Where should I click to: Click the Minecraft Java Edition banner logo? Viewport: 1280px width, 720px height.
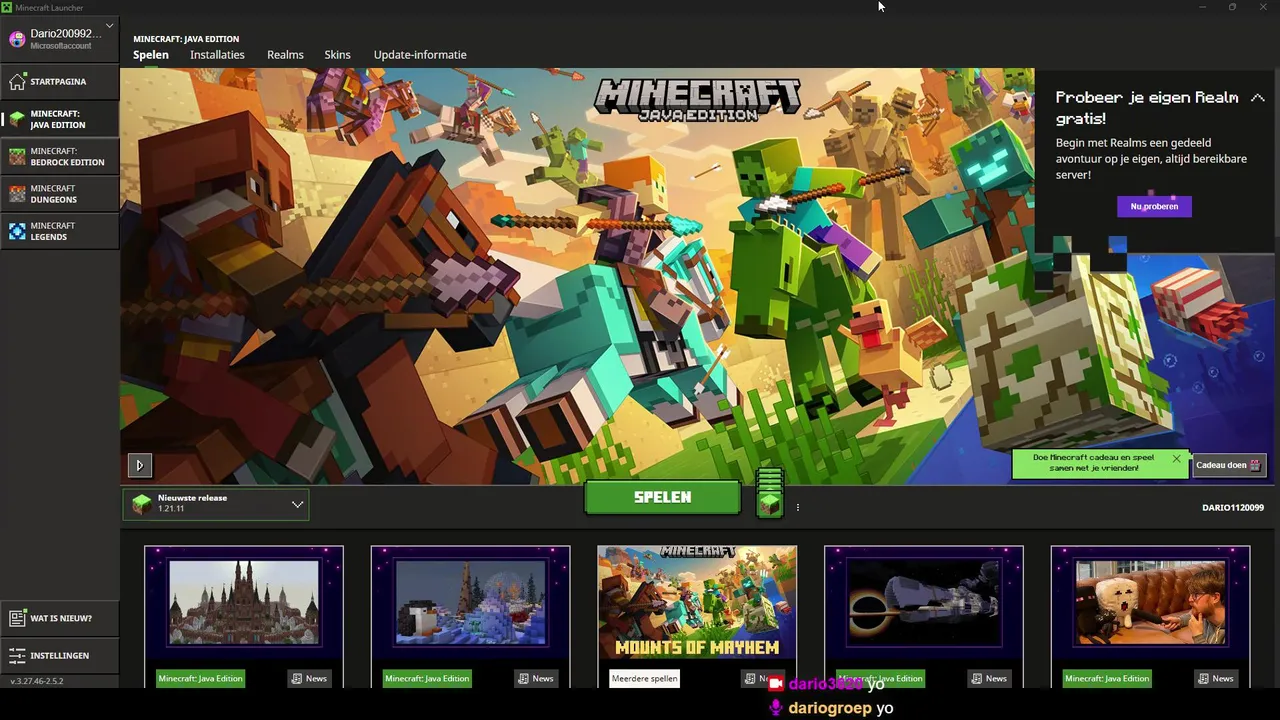click(697, 99)
